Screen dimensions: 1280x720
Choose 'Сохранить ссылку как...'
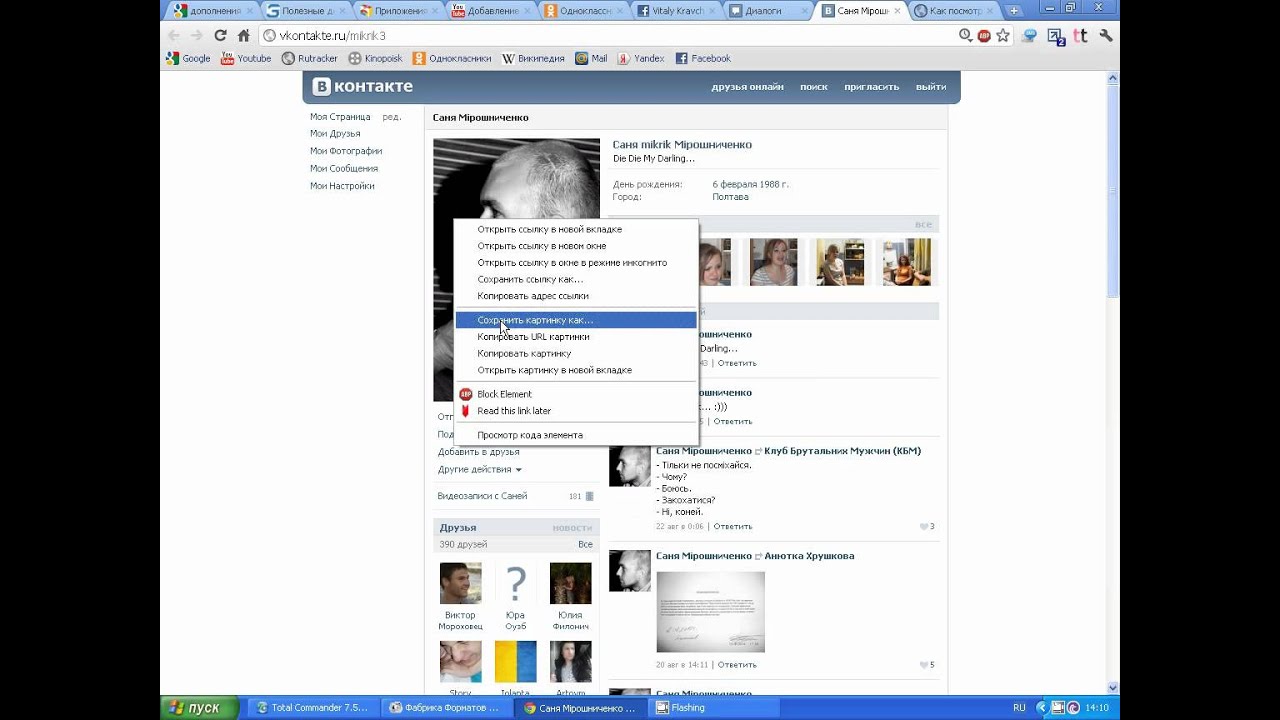click(x=576, y=279)
